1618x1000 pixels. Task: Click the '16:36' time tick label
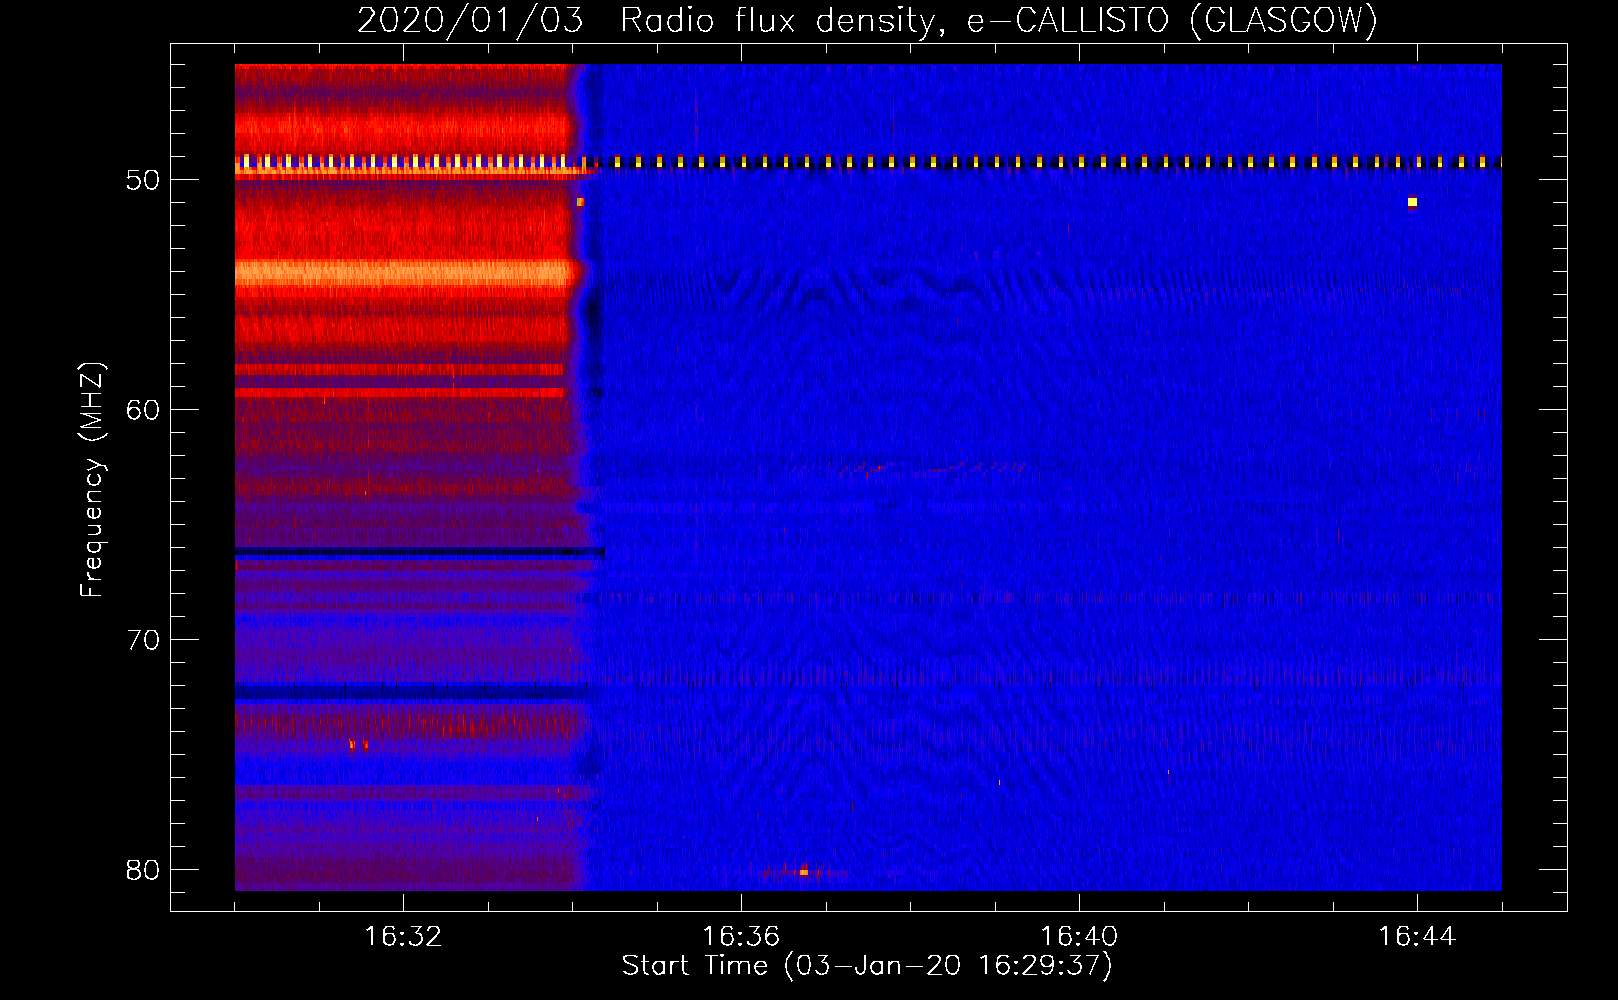pos(741,936)
